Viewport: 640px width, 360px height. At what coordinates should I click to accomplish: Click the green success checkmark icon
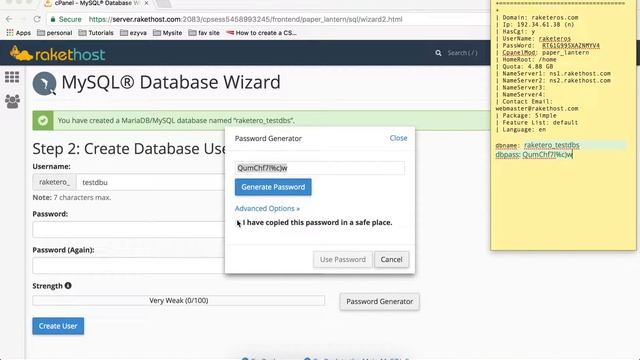pyautogui.click(x=43, y=120)
